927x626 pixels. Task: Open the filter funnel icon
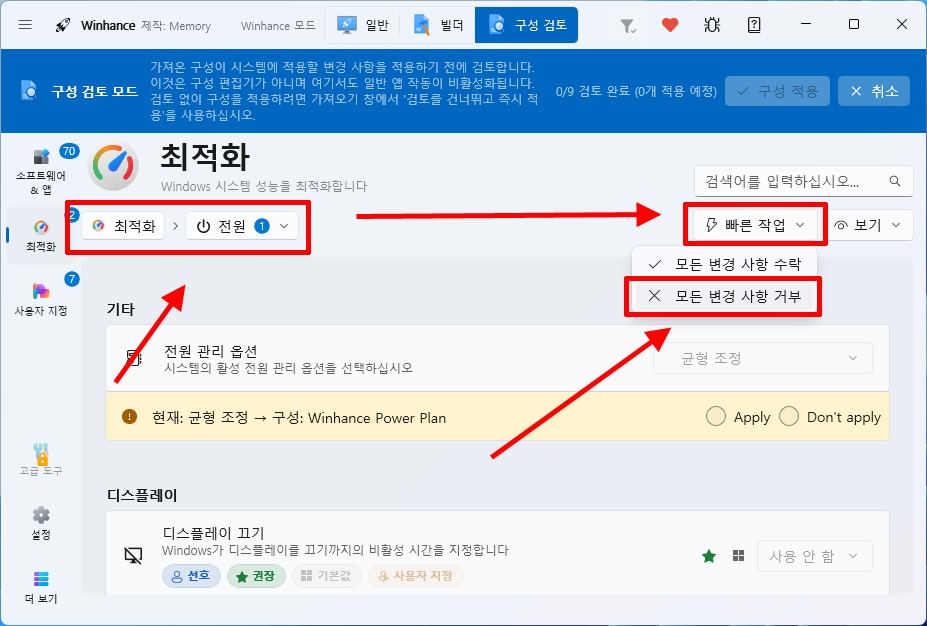tap(627, 25)
